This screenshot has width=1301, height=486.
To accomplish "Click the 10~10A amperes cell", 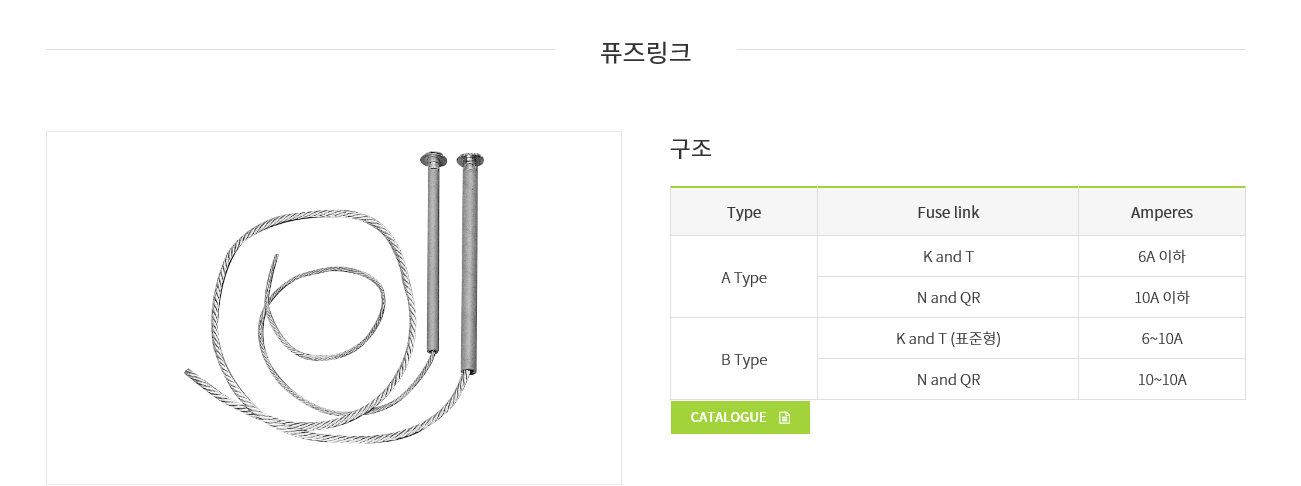I will click(x=1161, y=380).
